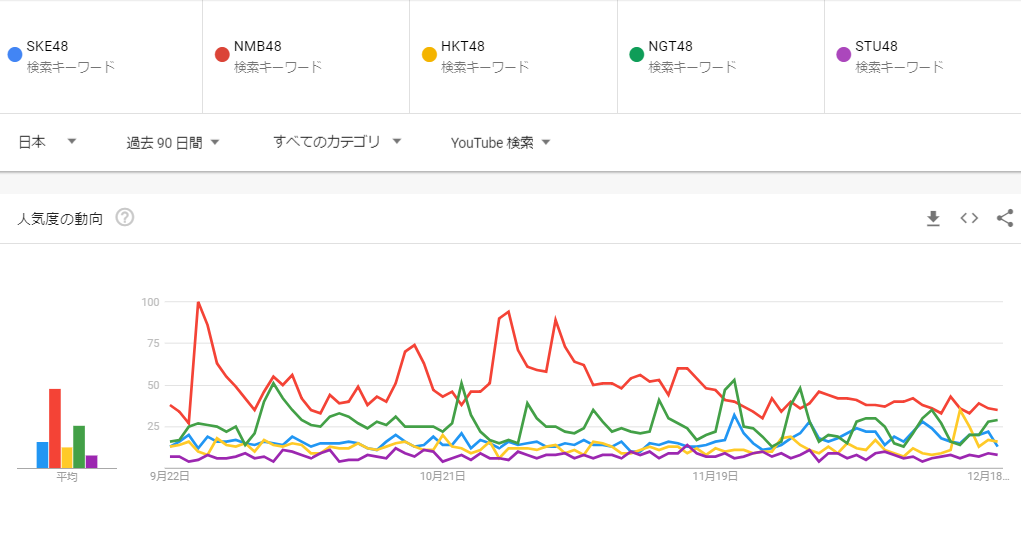Click the embed code icon
This screenshot has height=540, width=1021.
click(969, 218)
